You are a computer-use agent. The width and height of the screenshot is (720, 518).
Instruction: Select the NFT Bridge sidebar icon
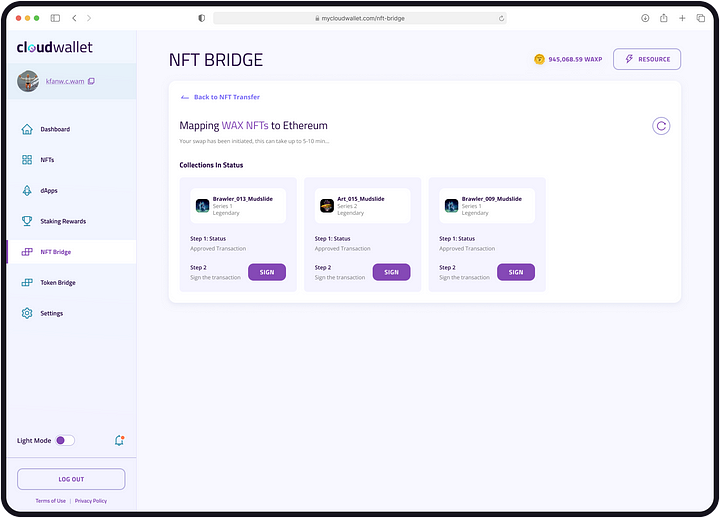[x=27, y=252]
